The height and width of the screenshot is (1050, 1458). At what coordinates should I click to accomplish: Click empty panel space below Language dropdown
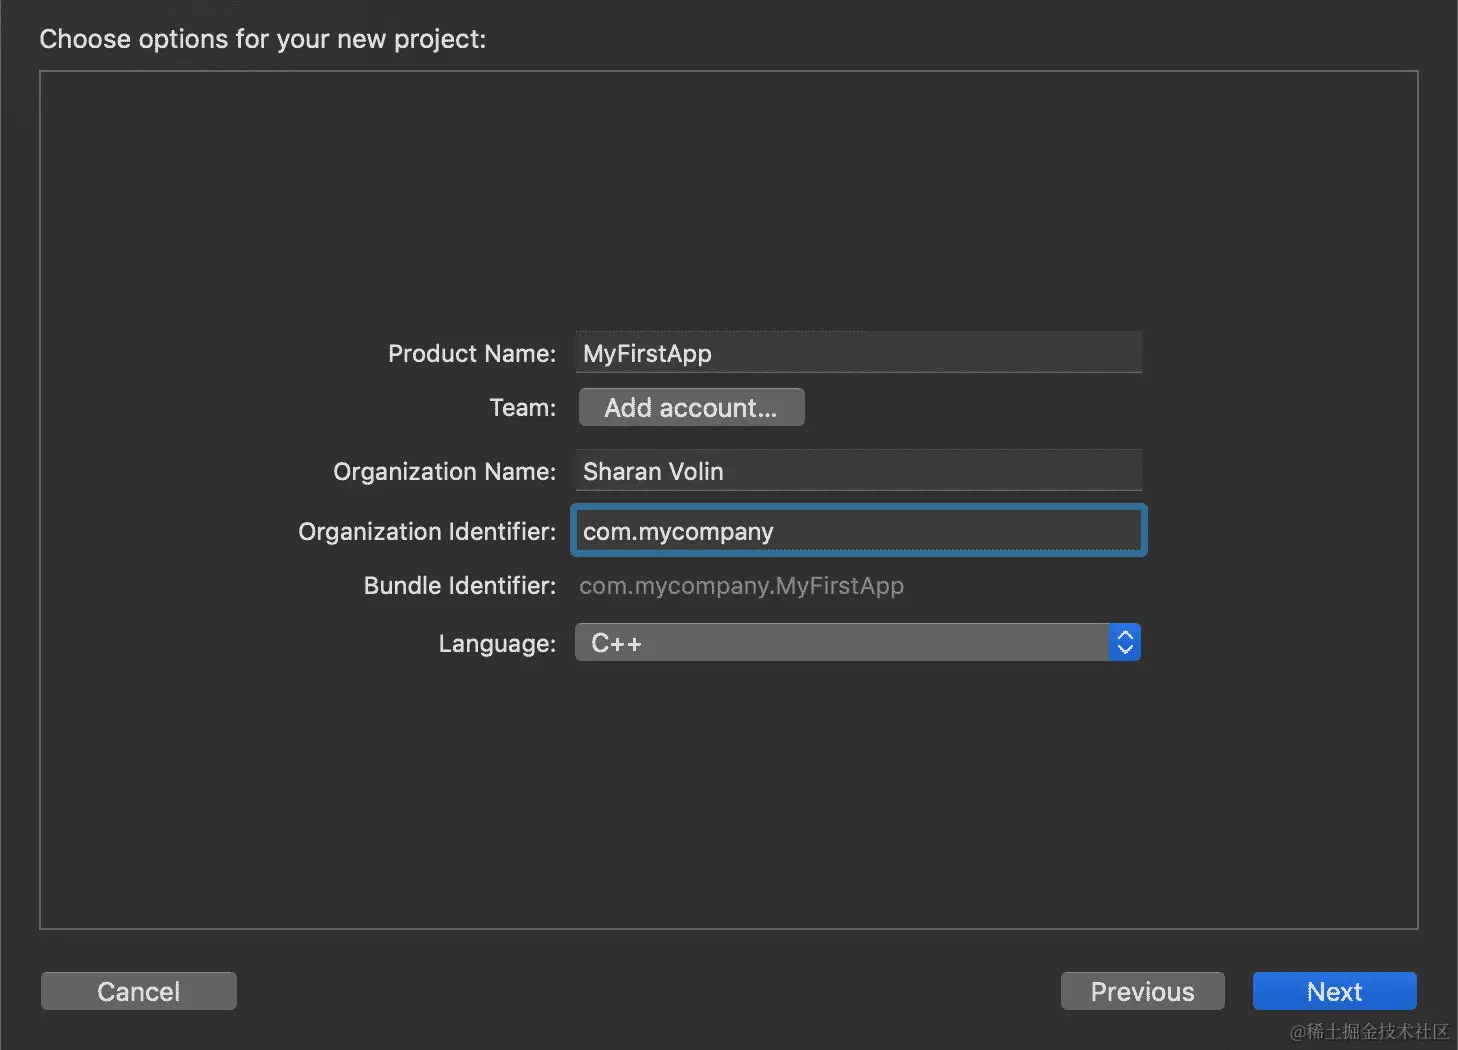click(728, 800)
